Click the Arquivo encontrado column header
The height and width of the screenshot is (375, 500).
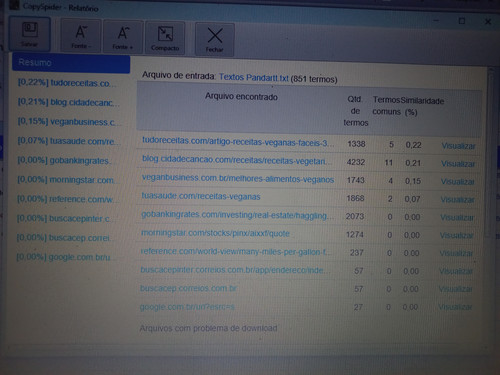(241, 97)
